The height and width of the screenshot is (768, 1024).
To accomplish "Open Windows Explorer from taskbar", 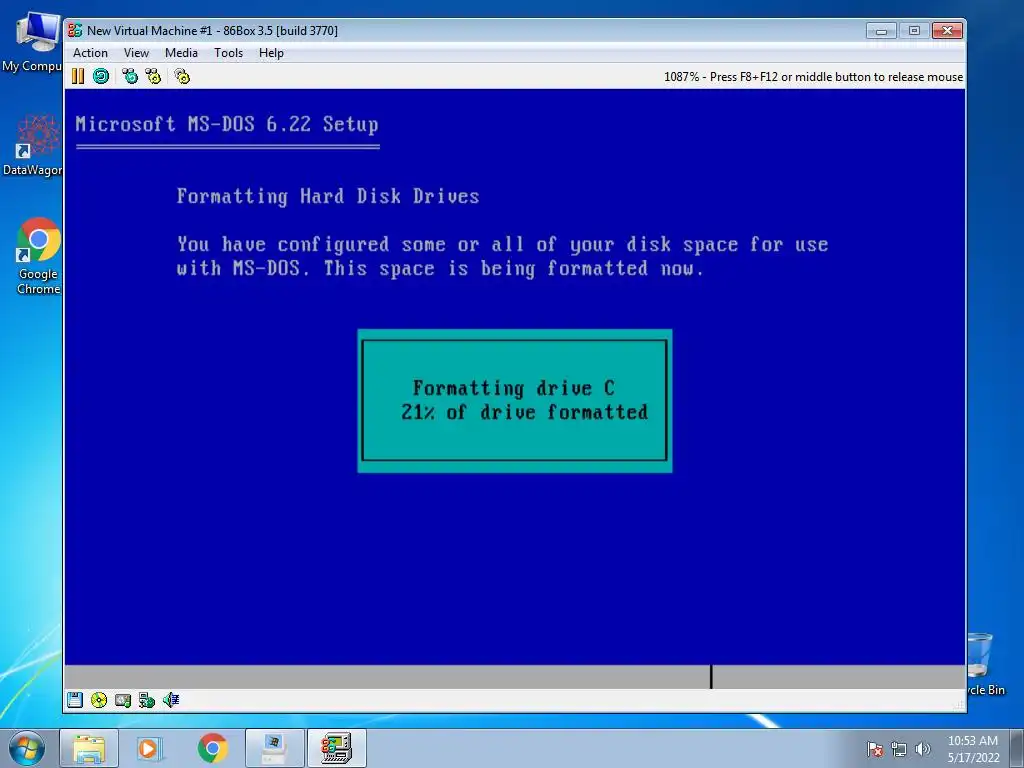I will click(89, 748).
